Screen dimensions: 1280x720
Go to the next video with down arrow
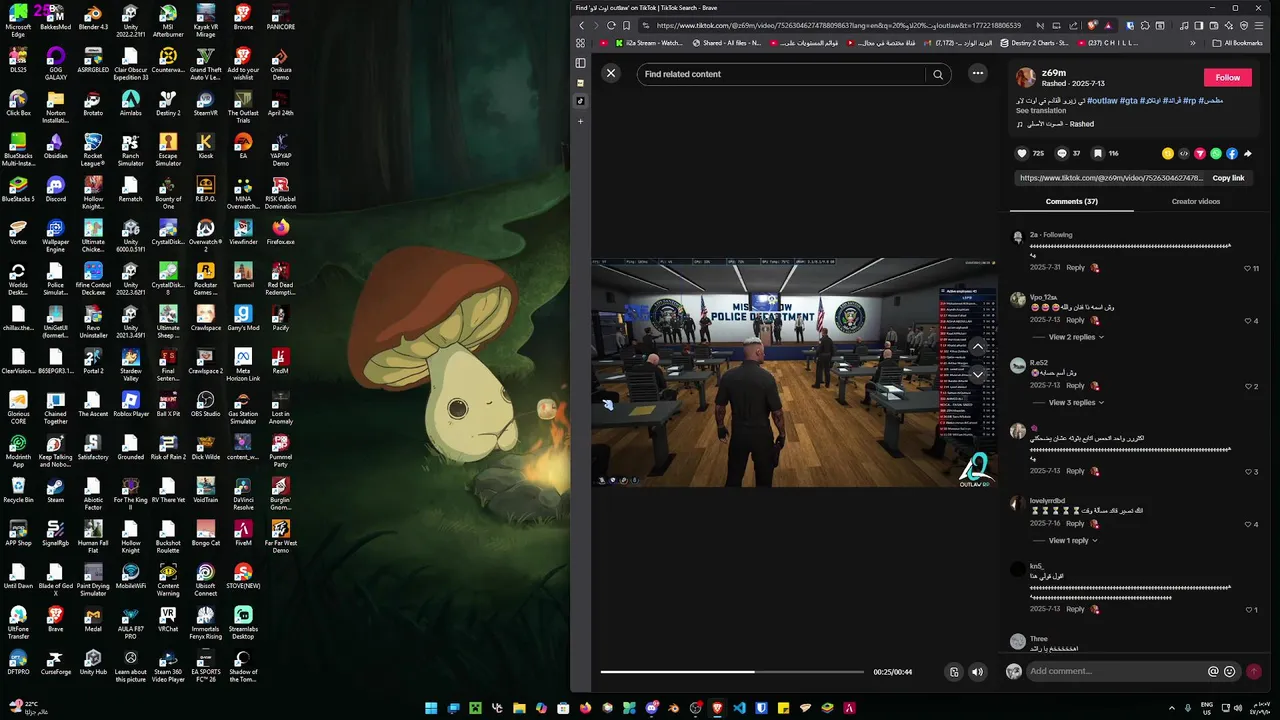(978, 374)
